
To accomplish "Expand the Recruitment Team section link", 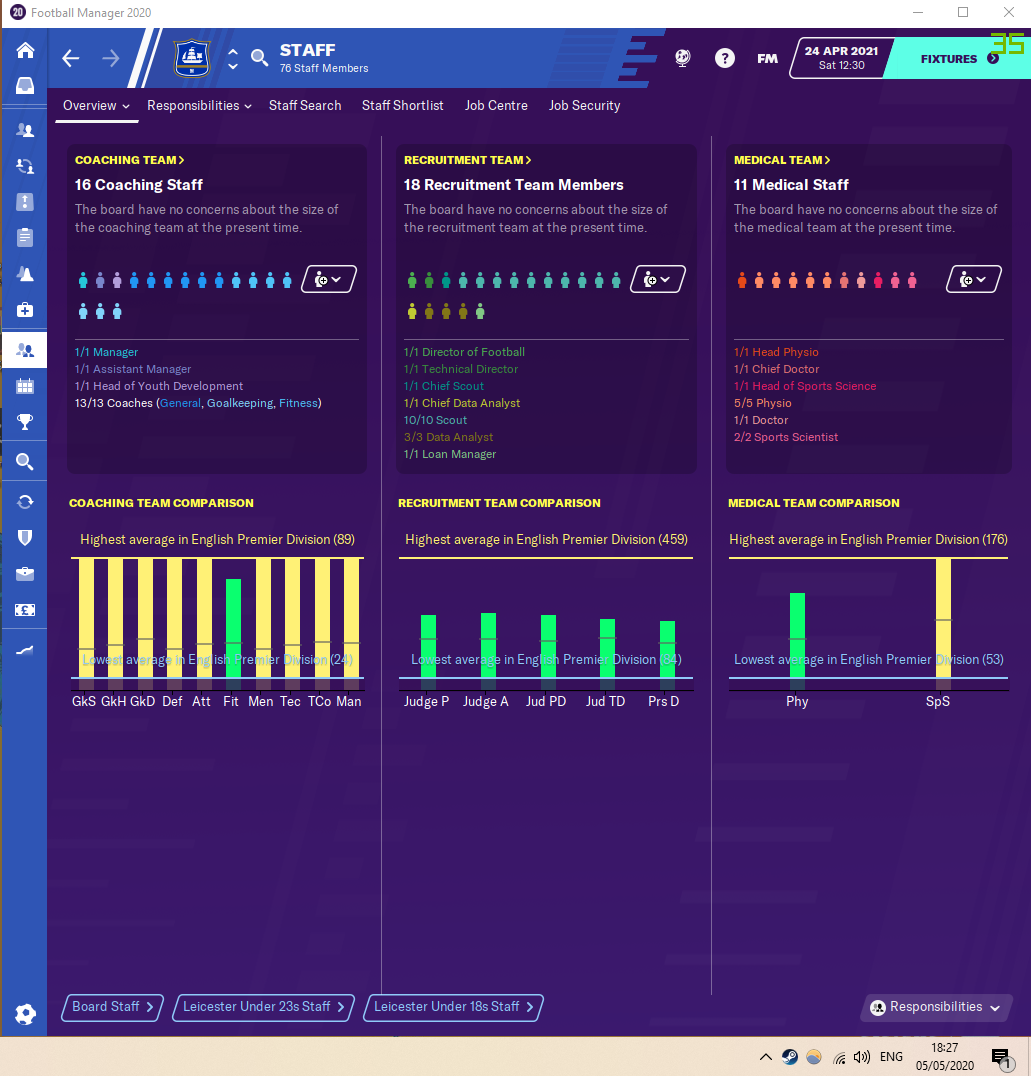I will click(467, 160).
